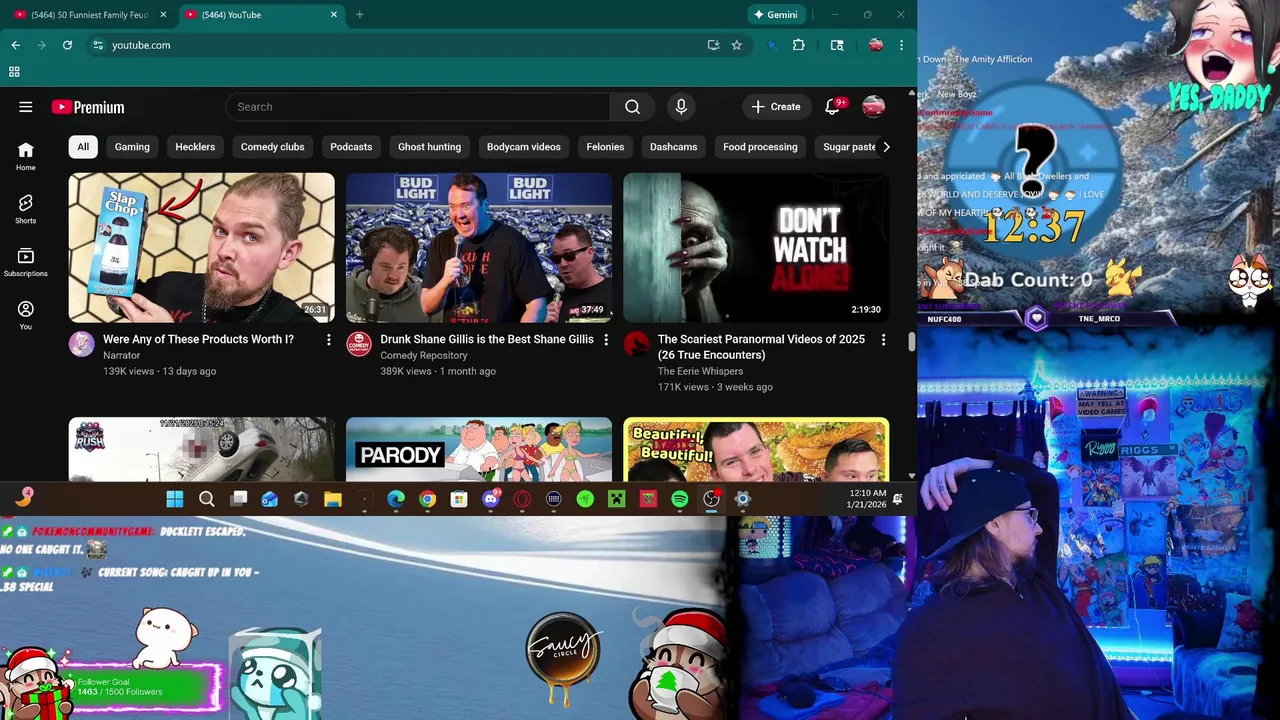Image resolution: width=1280 pixels, height=720 pixels.
Task: Reload the page in Chrome
Action: pyautogui.click(x=67, y=45)
